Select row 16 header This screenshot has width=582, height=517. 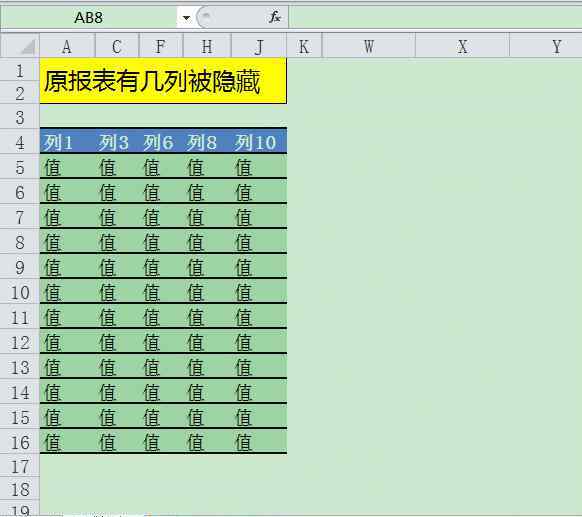[x=20, y=442]
